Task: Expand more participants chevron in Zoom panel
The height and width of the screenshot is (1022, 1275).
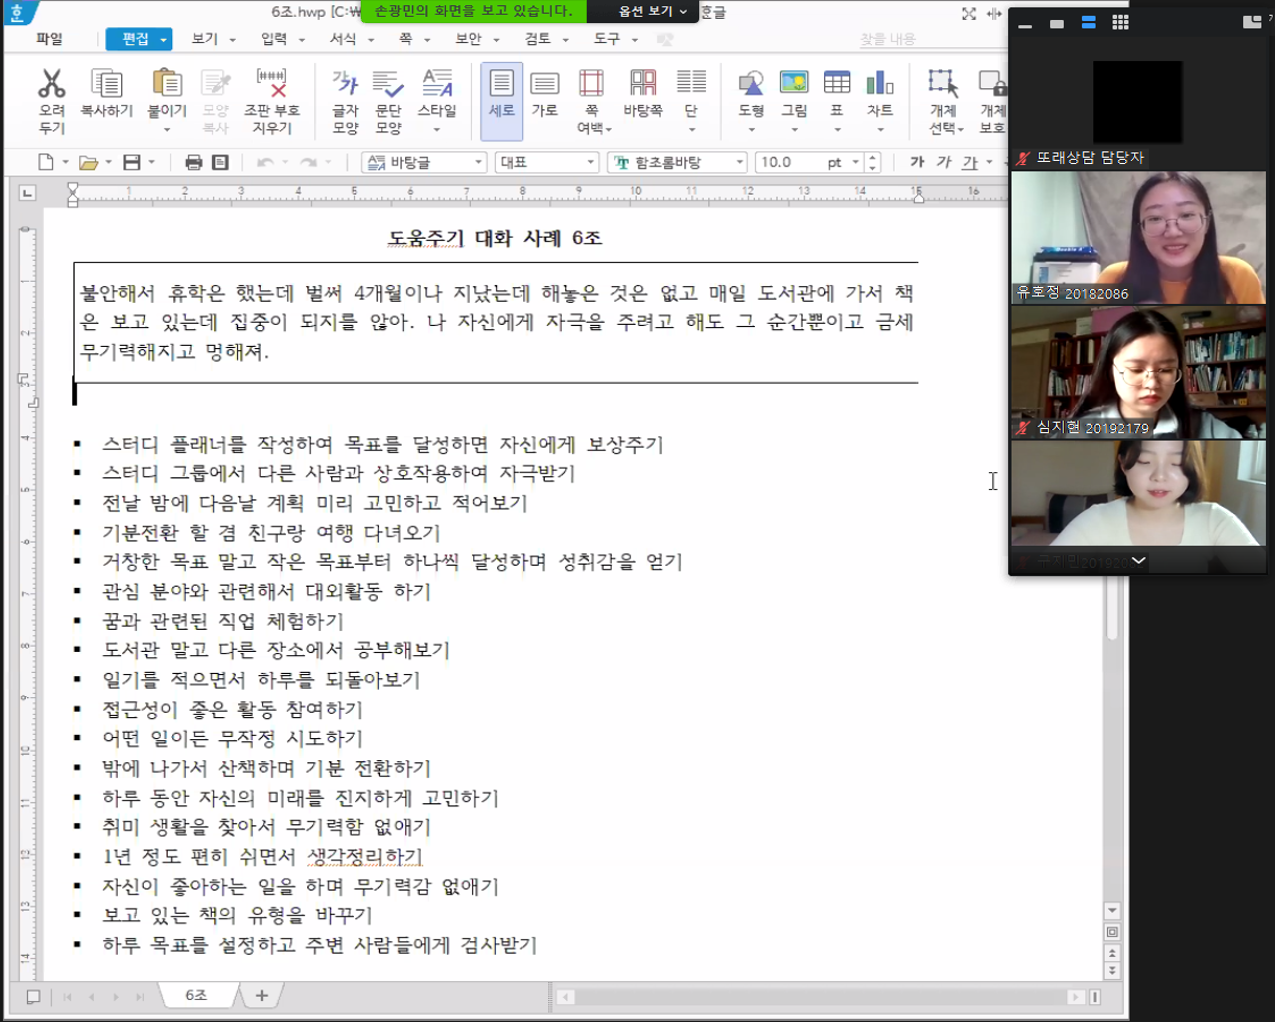Action: (1138, 561)
